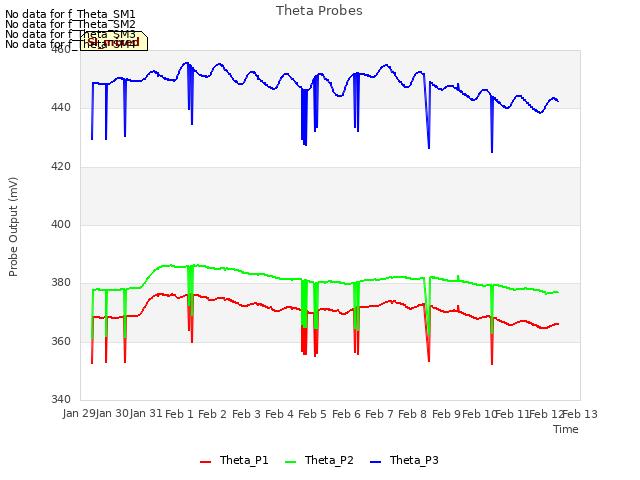Click the 'Time' axis title

click(x=566, y=429)
